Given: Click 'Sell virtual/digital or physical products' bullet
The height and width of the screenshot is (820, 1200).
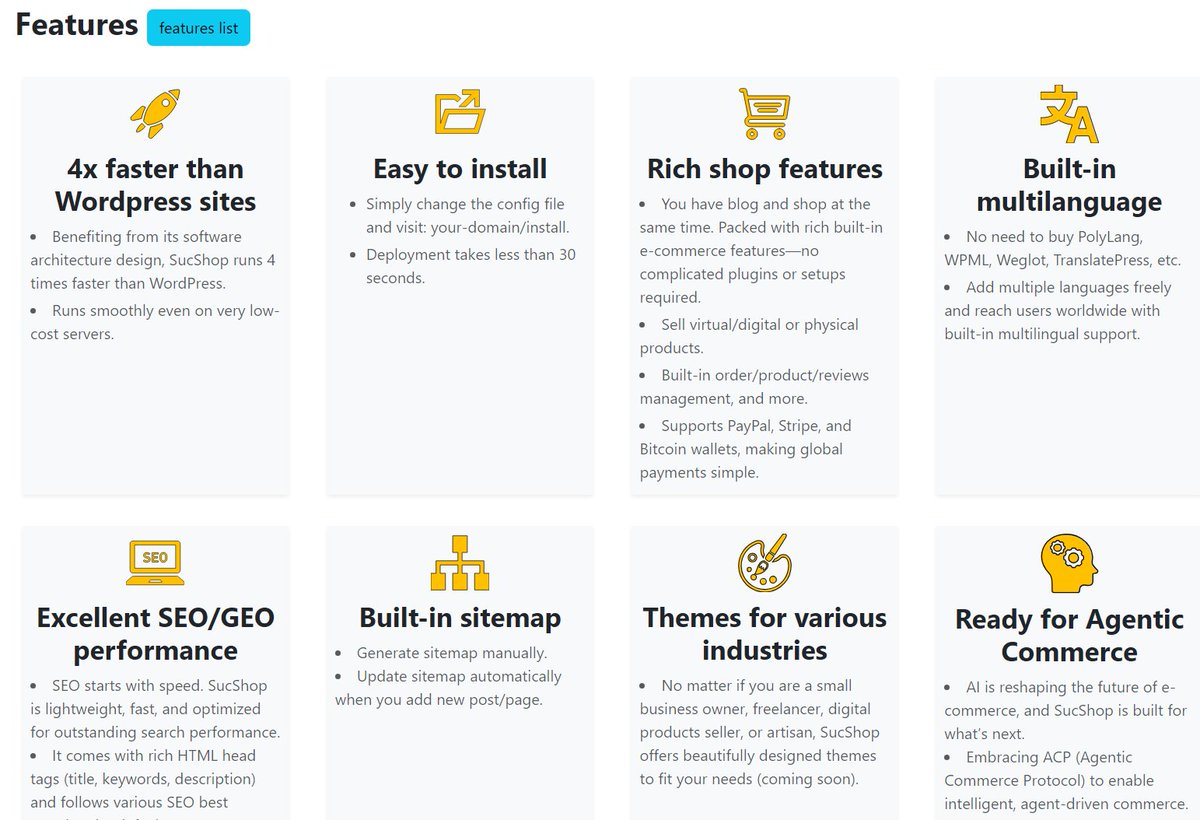Looking at the screenshot, I should 750,336.
